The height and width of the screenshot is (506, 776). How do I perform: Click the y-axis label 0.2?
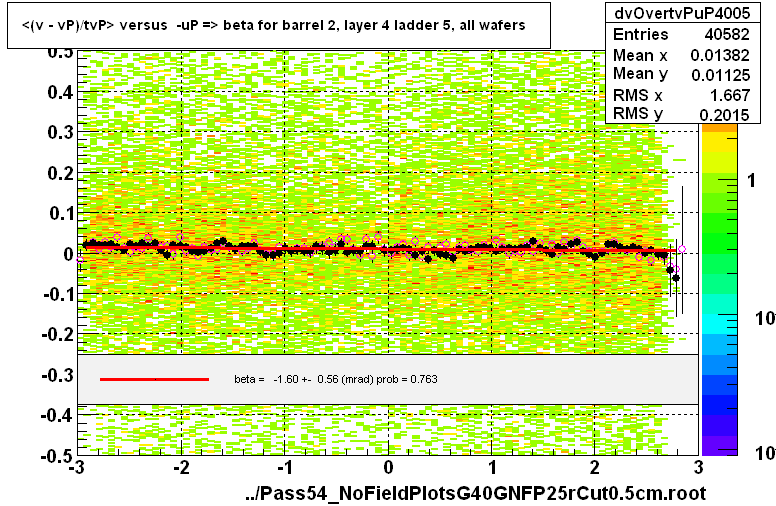tap(60, 173)
